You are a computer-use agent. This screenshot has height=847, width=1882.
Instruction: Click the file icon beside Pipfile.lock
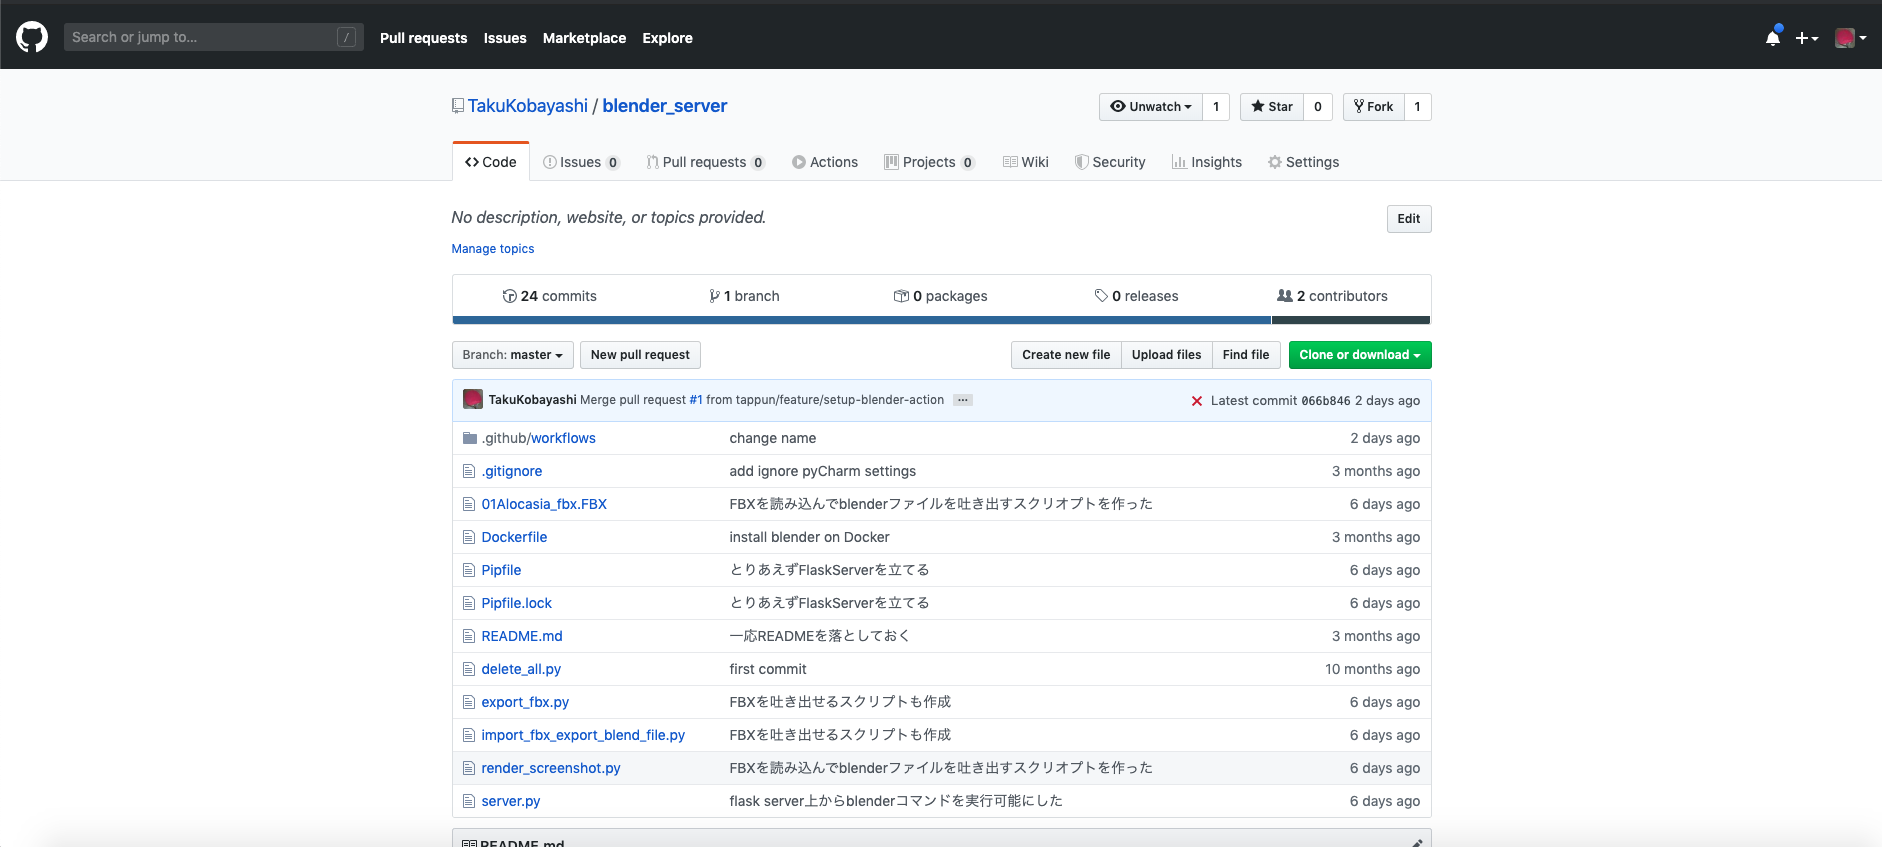pos(469,603)
